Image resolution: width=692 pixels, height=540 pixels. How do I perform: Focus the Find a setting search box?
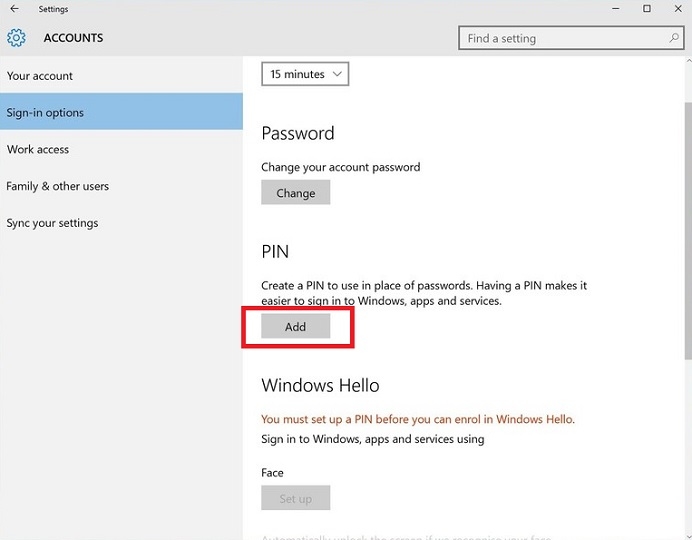(x=571, y=38)
